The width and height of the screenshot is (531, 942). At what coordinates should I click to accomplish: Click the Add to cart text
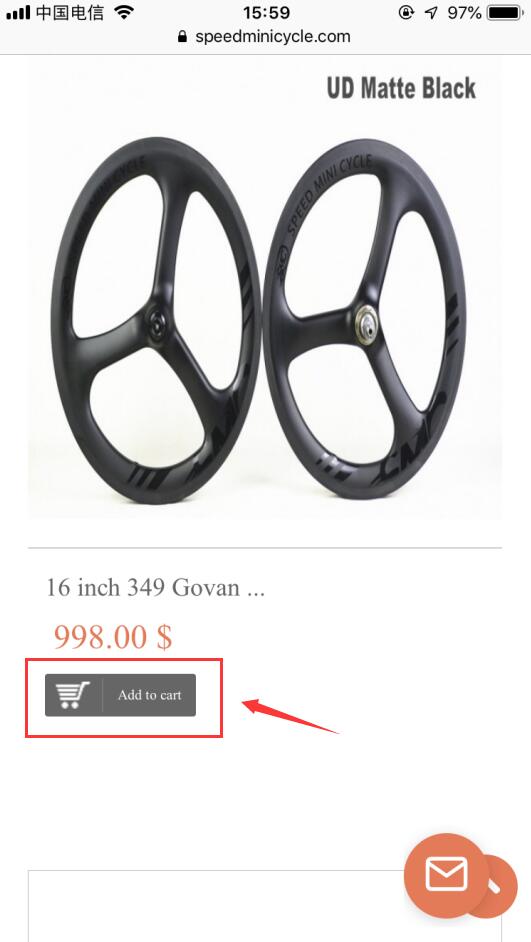(x=149, y=695)
